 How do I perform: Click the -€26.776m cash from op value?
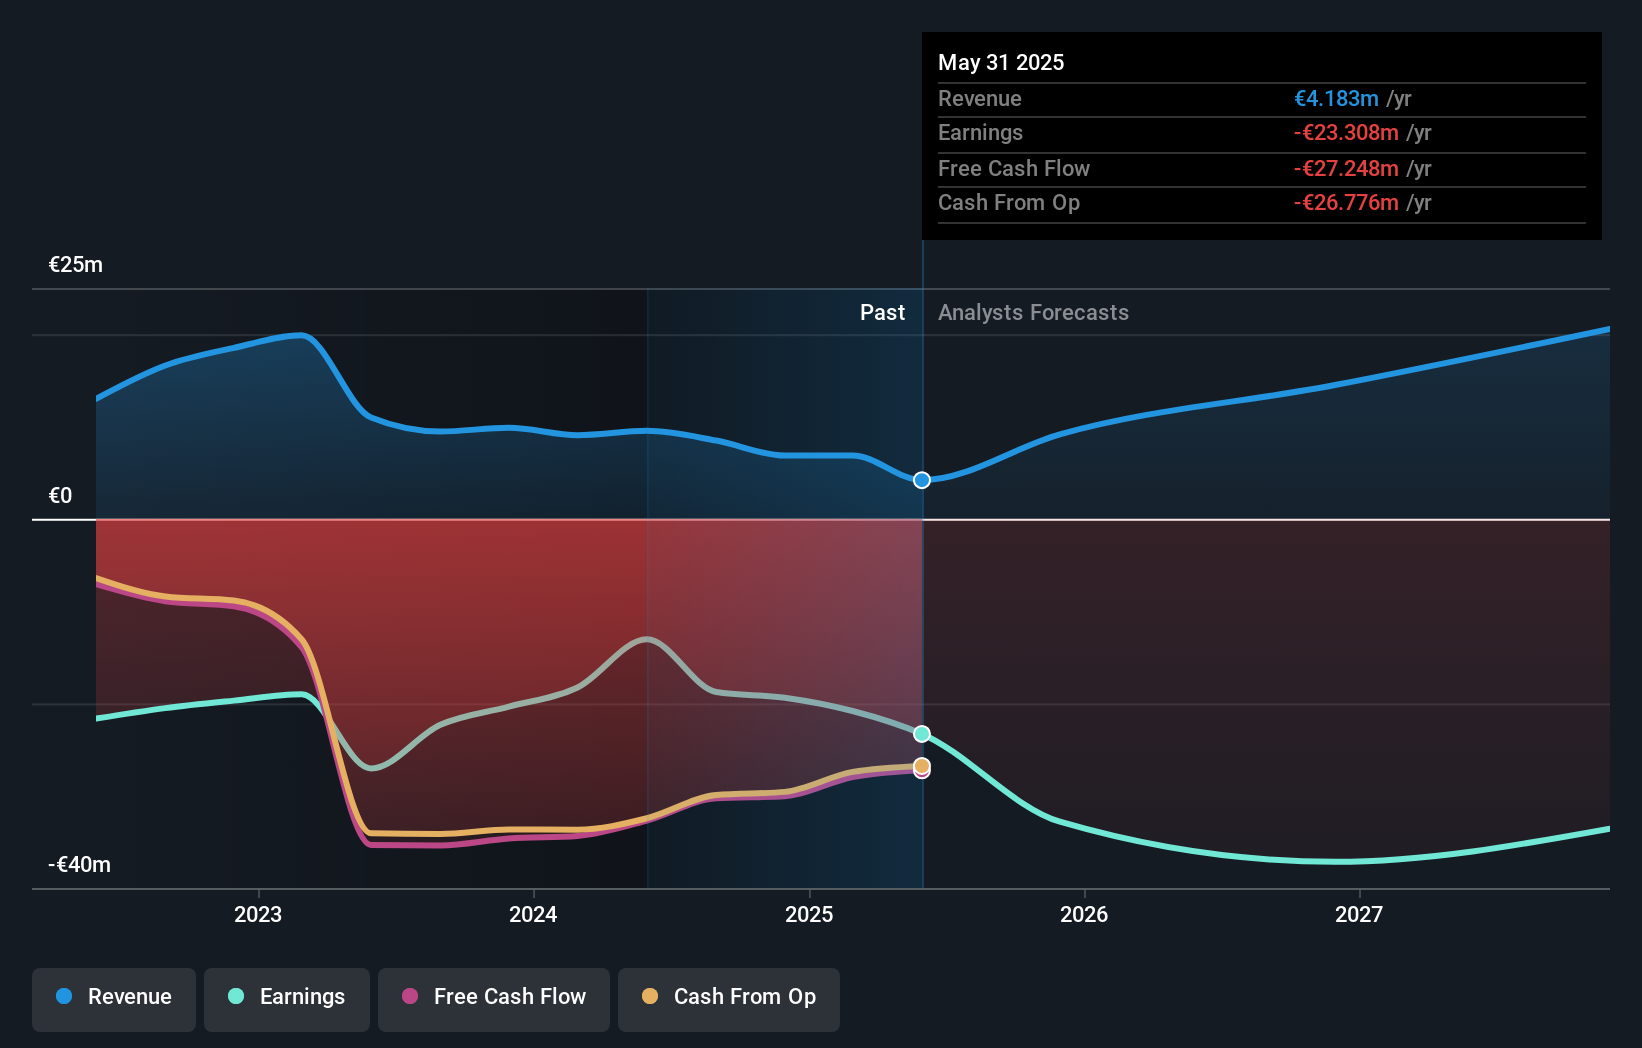(x=1346, y=203)
